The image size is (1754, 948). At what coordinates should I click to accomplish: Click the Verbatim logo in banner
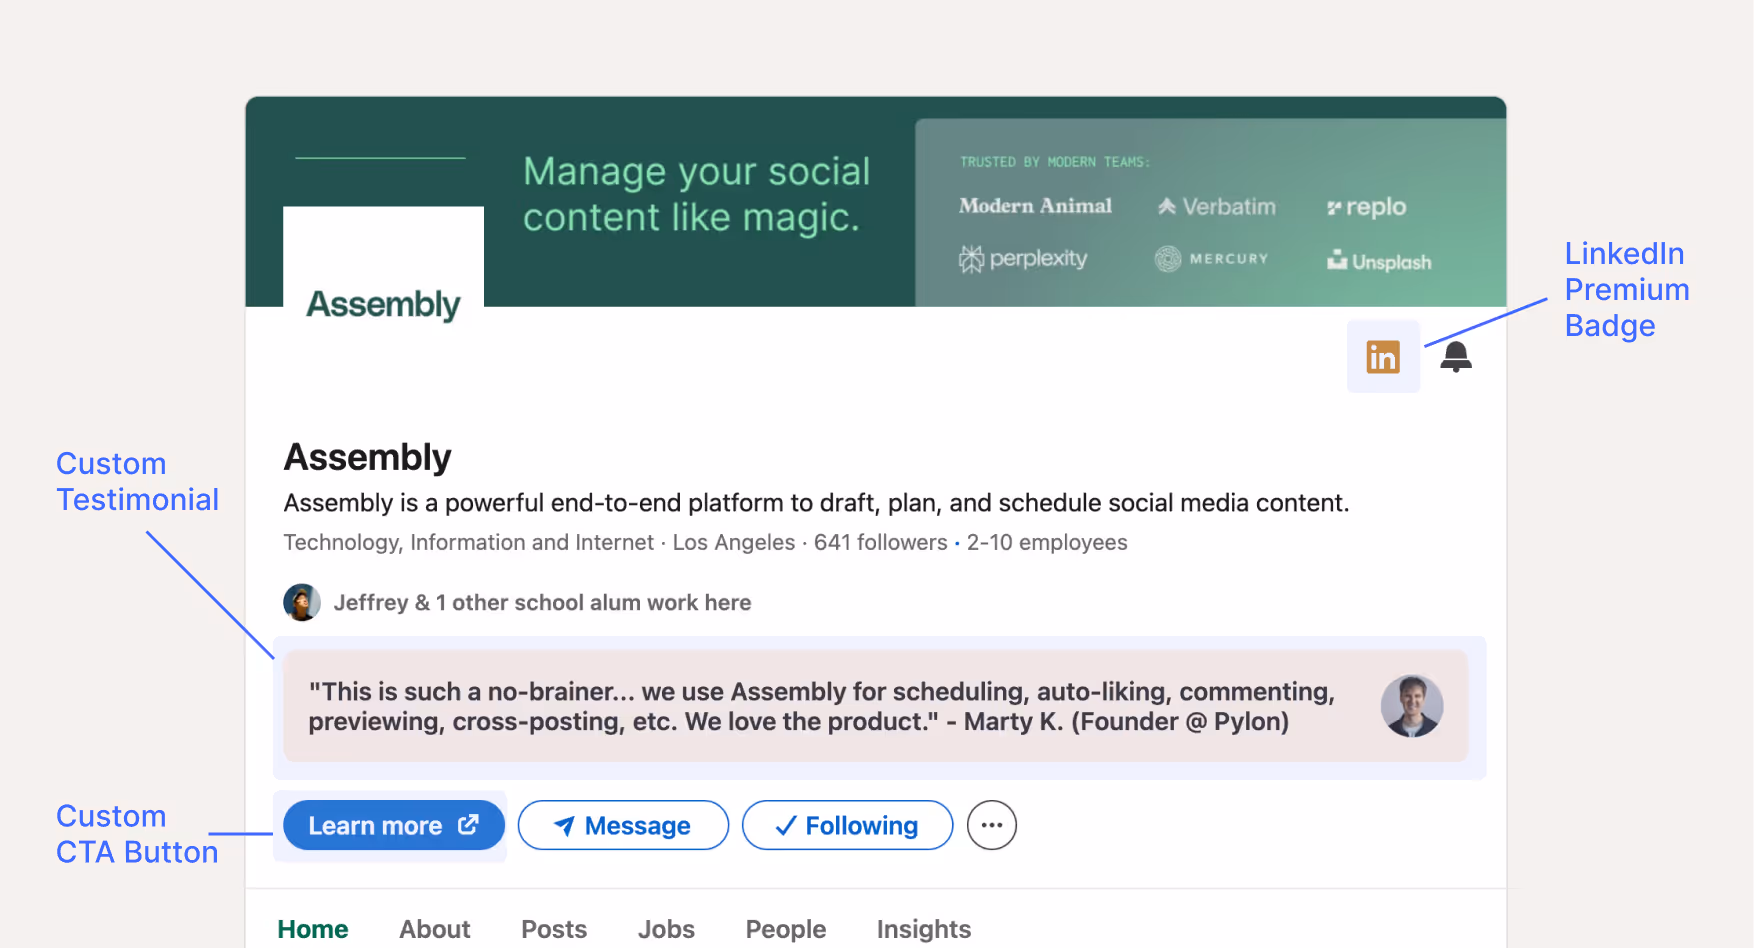click(1217, 207)
